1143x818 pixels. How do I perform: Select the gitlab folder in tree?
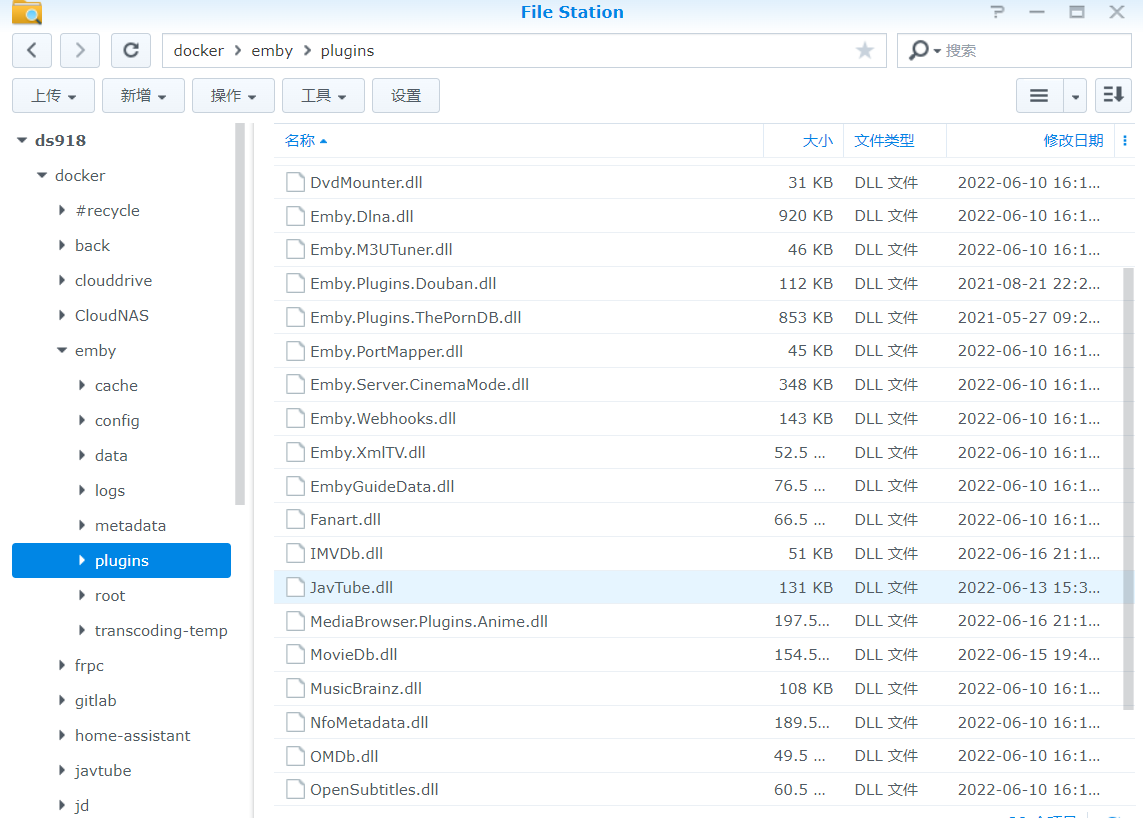tap(95, 701)
